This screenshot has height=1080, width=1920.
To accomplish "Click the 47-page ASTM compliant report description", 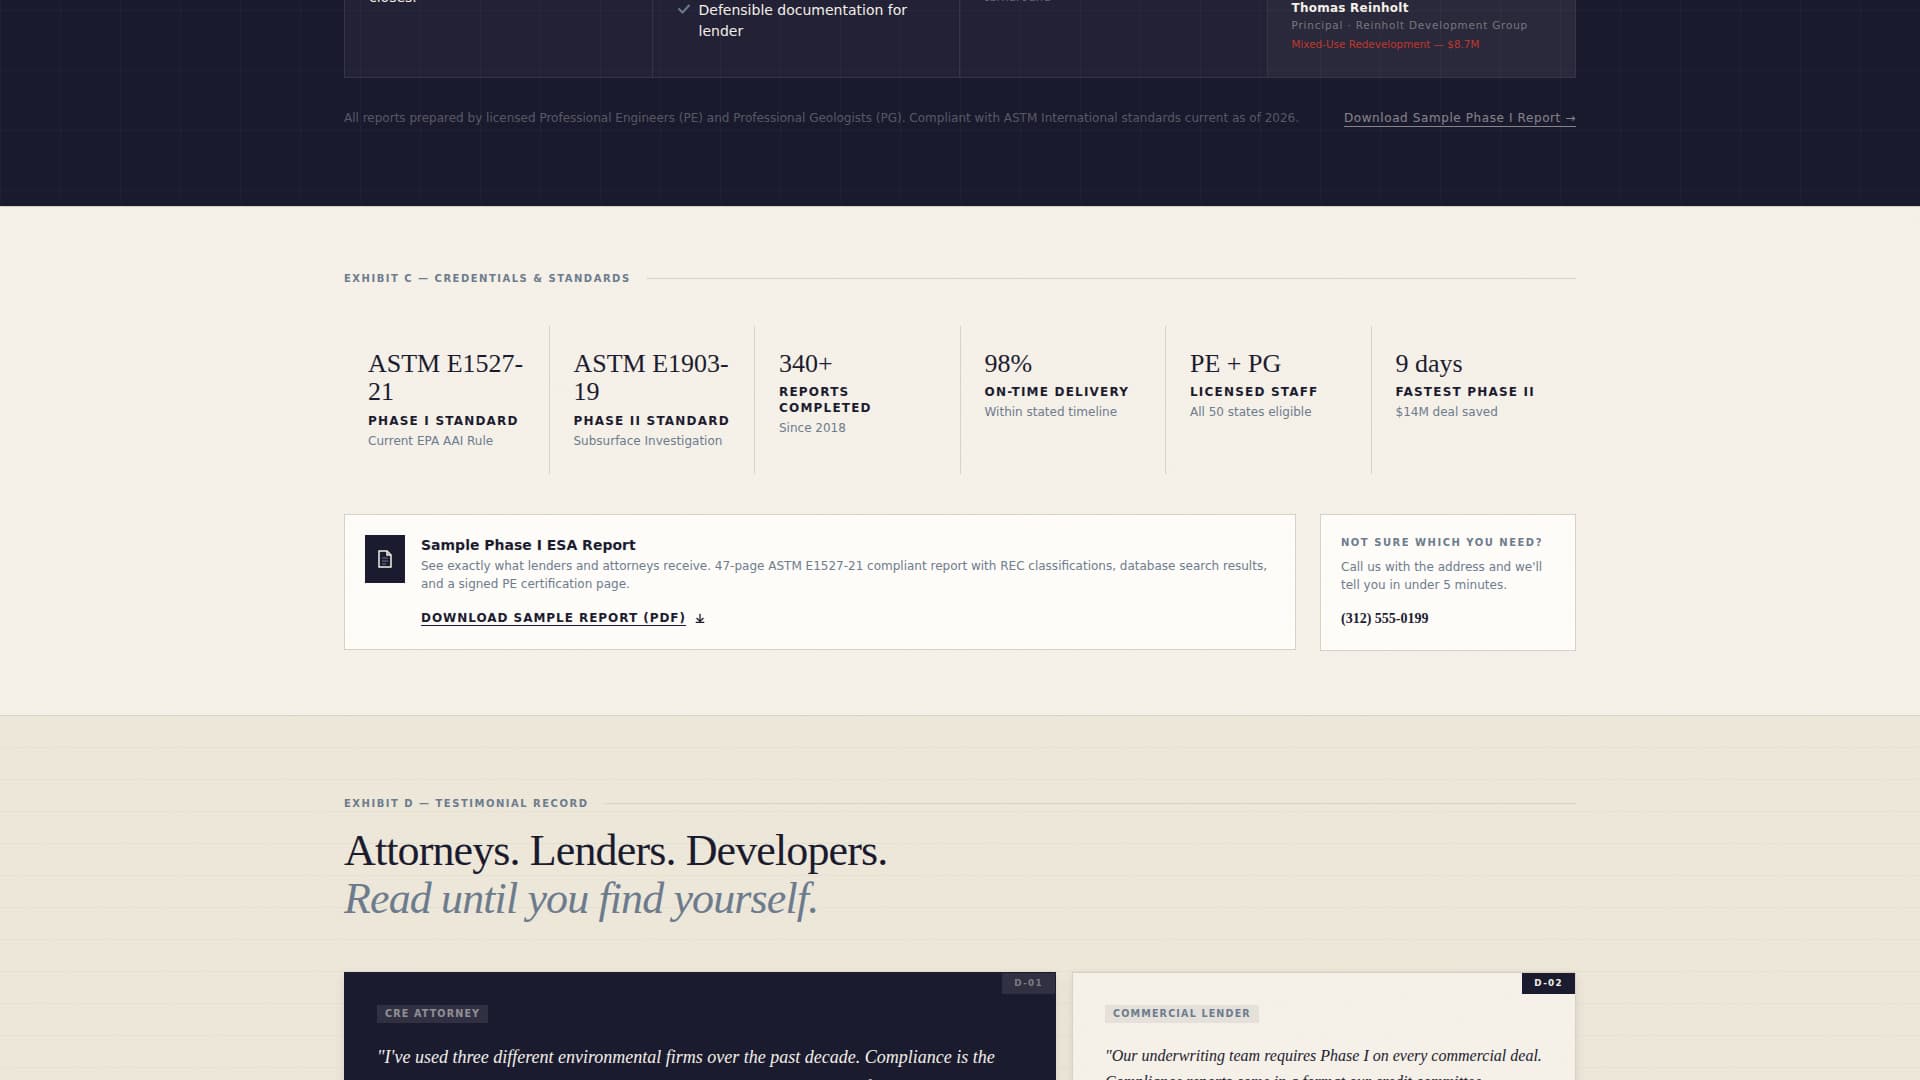I will click(844, 575).
